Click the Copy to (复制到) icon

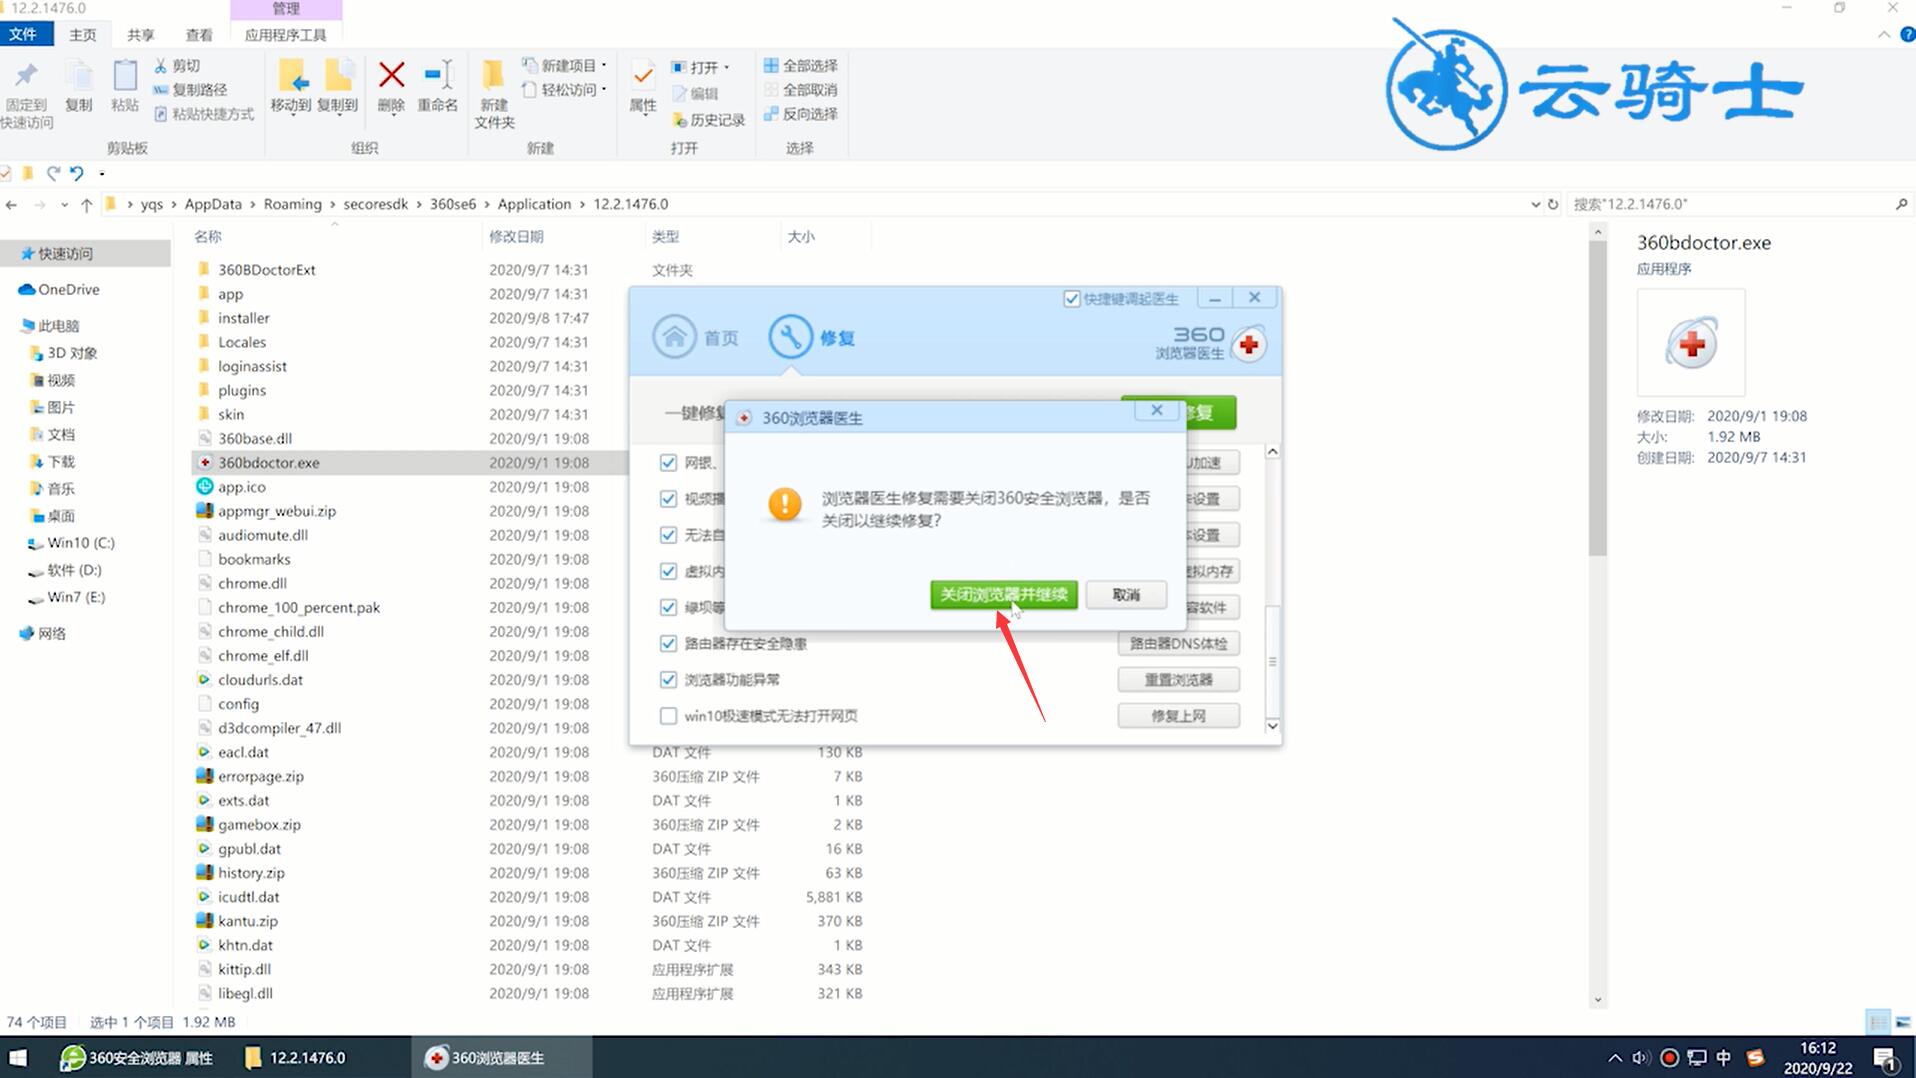tap(338, 76)
